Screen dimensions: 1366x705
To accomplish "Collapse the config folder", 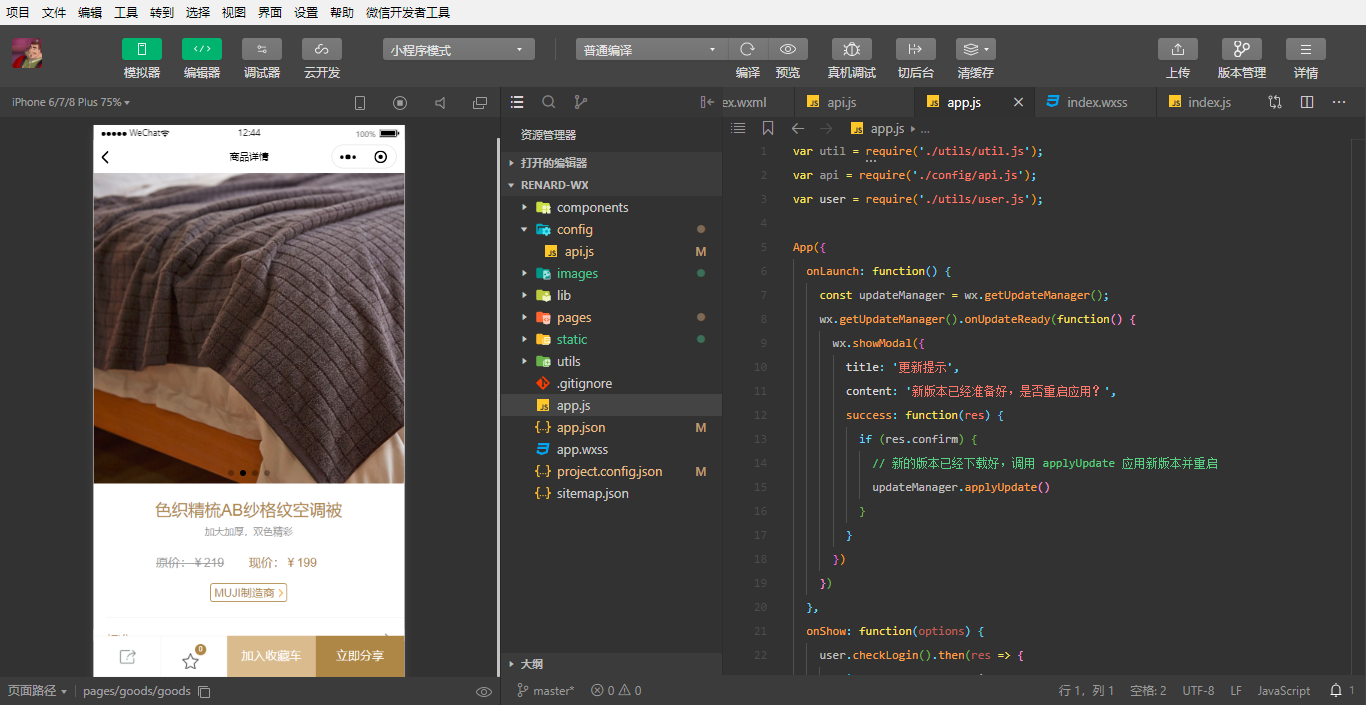I will point(611,229).
